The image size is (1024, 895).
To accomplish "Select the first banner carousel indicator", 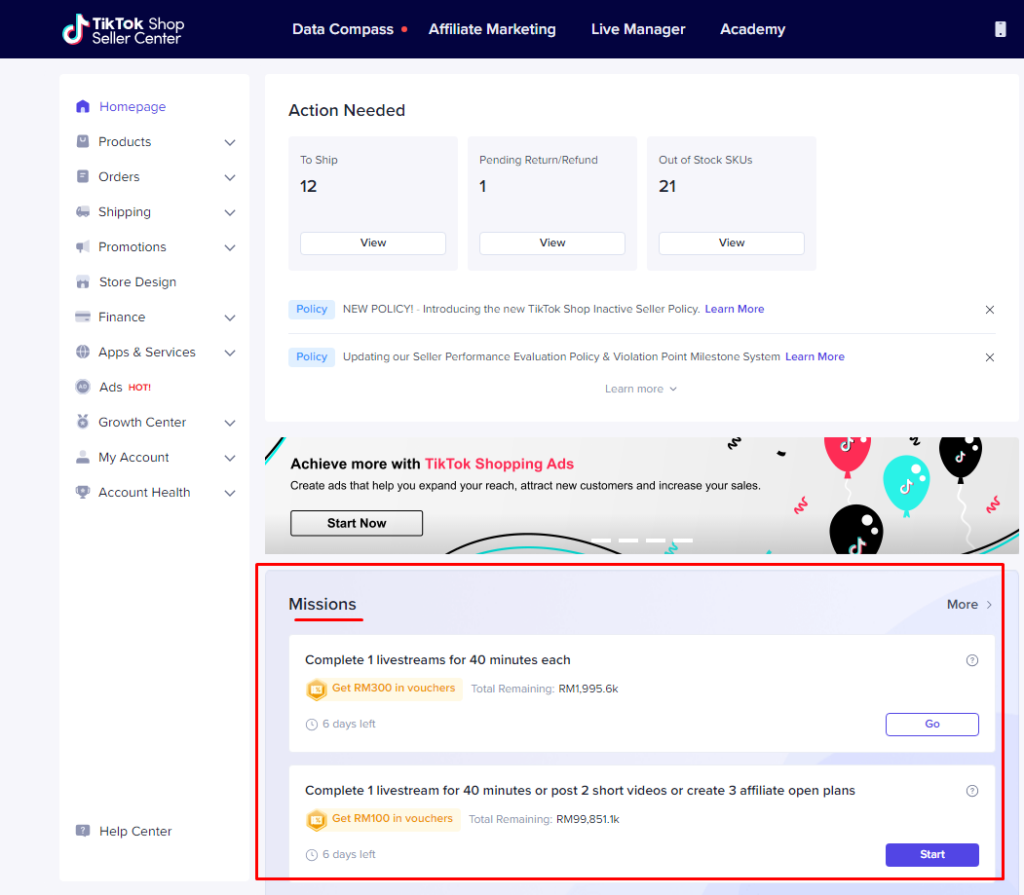I will [601, 540].
